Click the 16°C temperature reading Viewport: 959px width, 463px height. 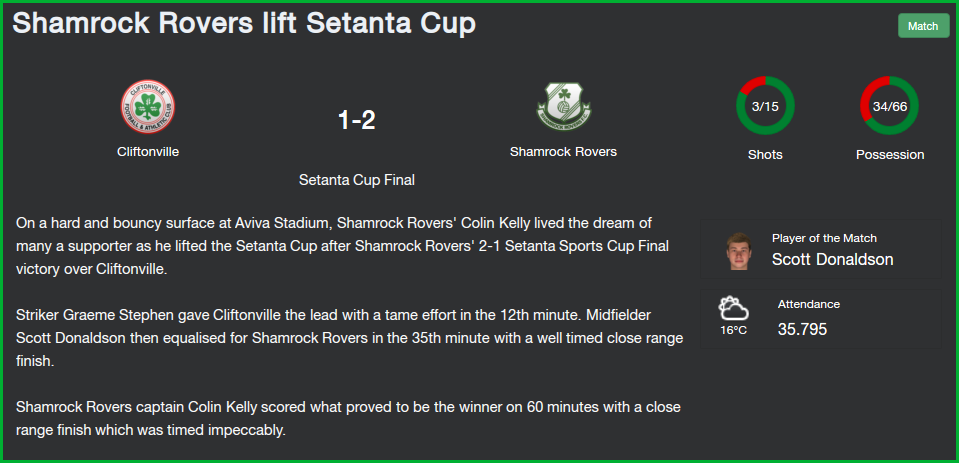click(733, 330)
